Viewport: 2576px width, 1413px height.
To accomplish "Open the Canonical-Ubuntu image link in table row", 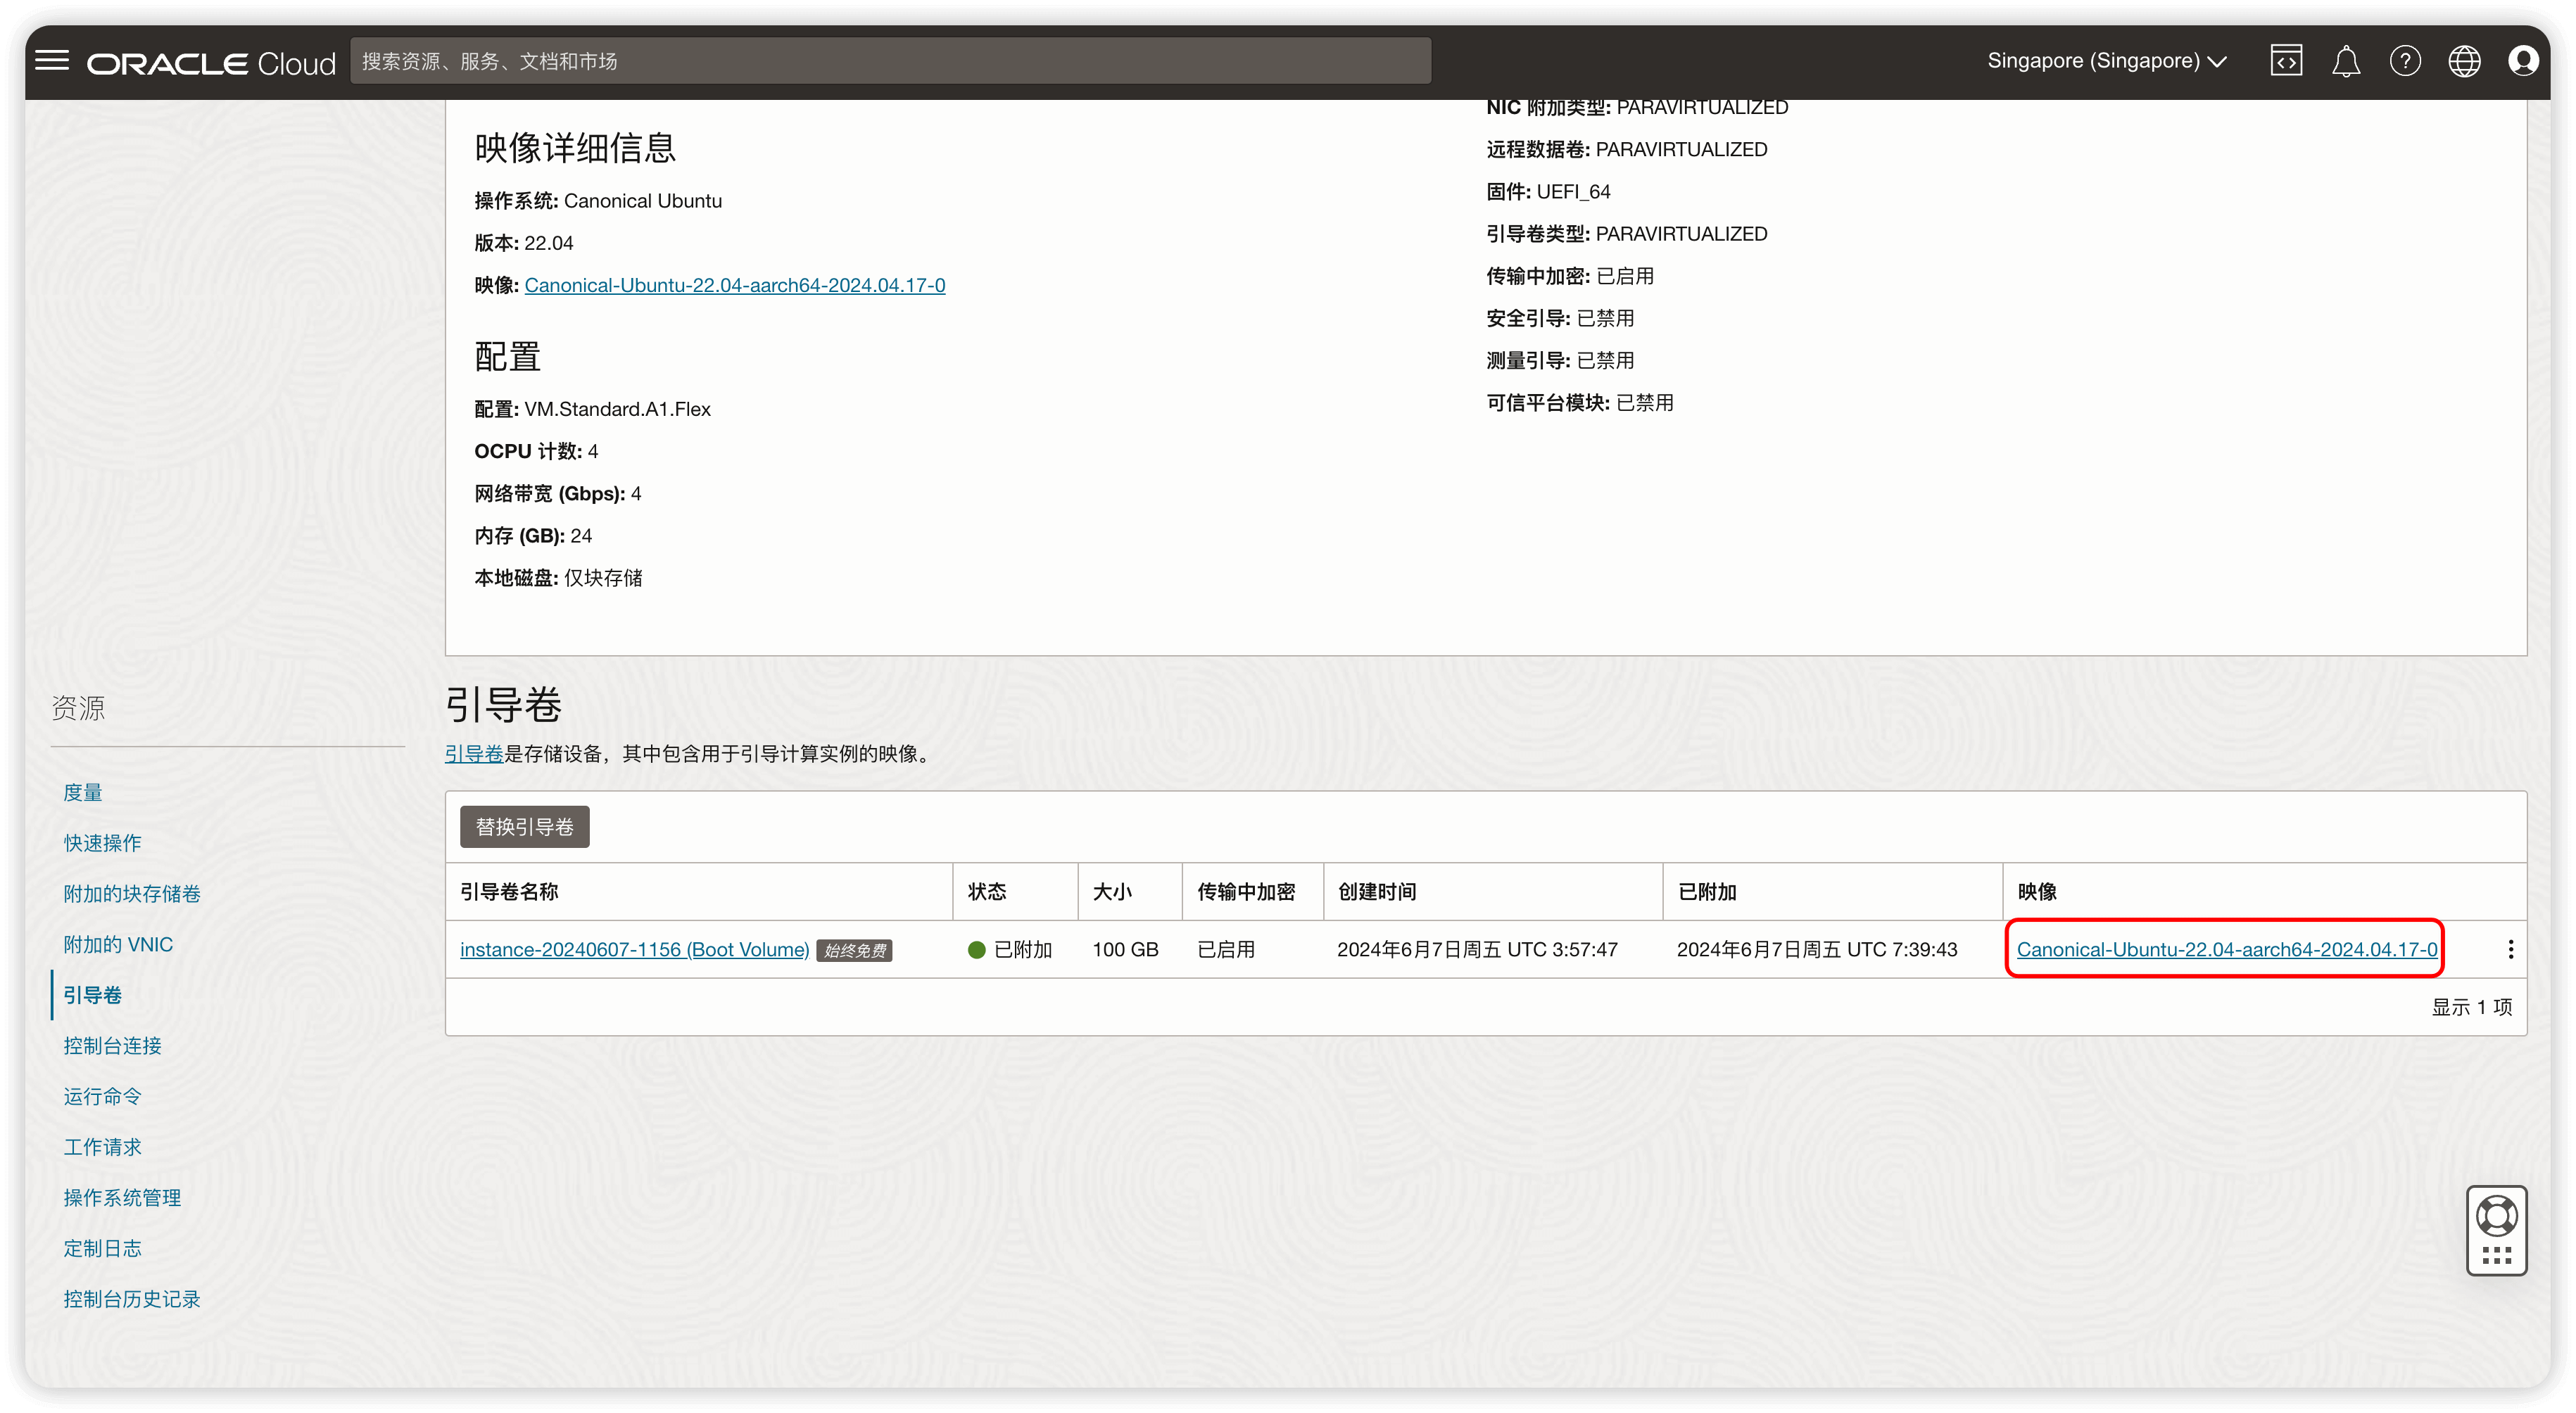I will [2227, 949].
